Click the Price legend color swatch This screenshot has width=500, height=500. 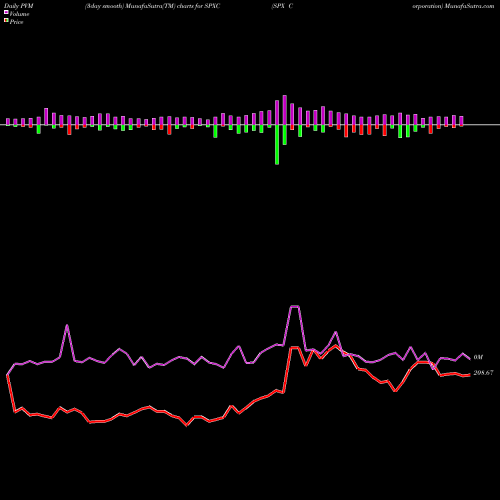[6, 21]
